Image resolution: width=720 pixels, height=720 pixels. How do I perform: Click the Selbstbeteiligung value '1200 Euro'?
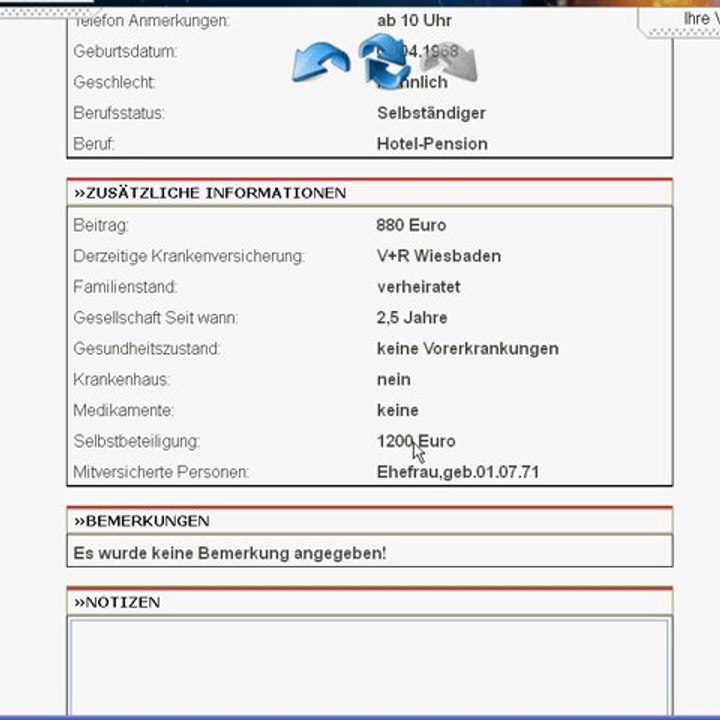(x=416, y=441)
